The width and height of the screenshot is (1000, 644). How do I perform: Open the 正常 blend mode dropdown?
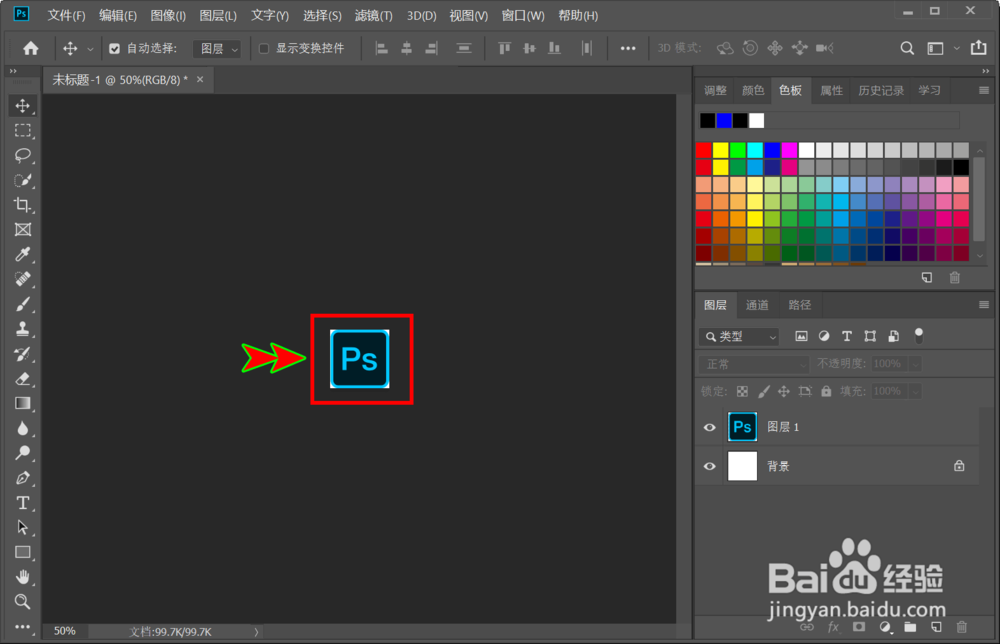754,364
